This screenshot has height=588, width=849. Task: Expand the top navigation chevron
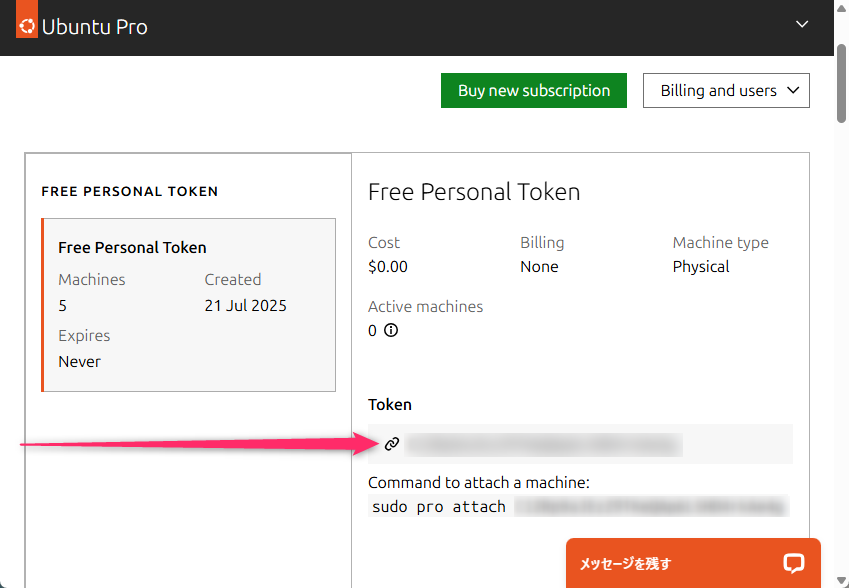tap(802, 24)
